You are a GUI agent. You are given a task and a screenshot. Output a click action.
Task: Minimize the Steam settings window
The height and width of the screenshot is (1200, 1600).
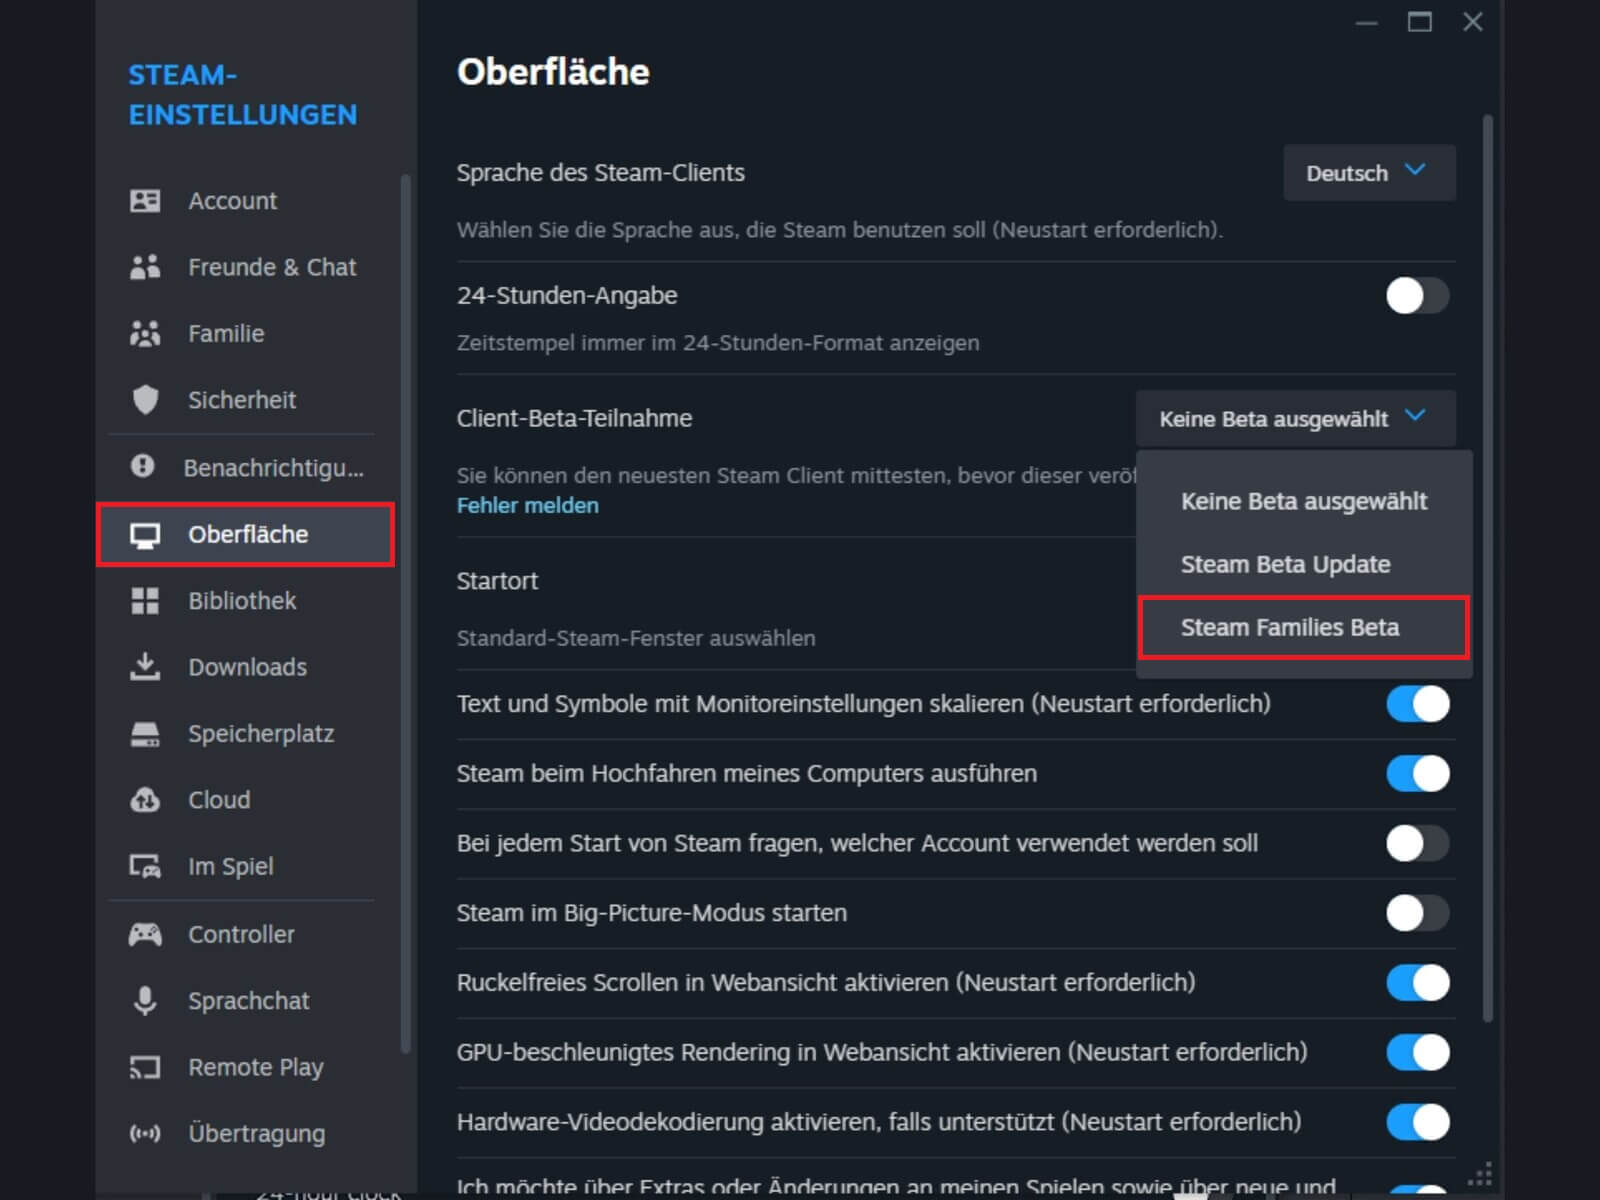[x=1367, y=22]
